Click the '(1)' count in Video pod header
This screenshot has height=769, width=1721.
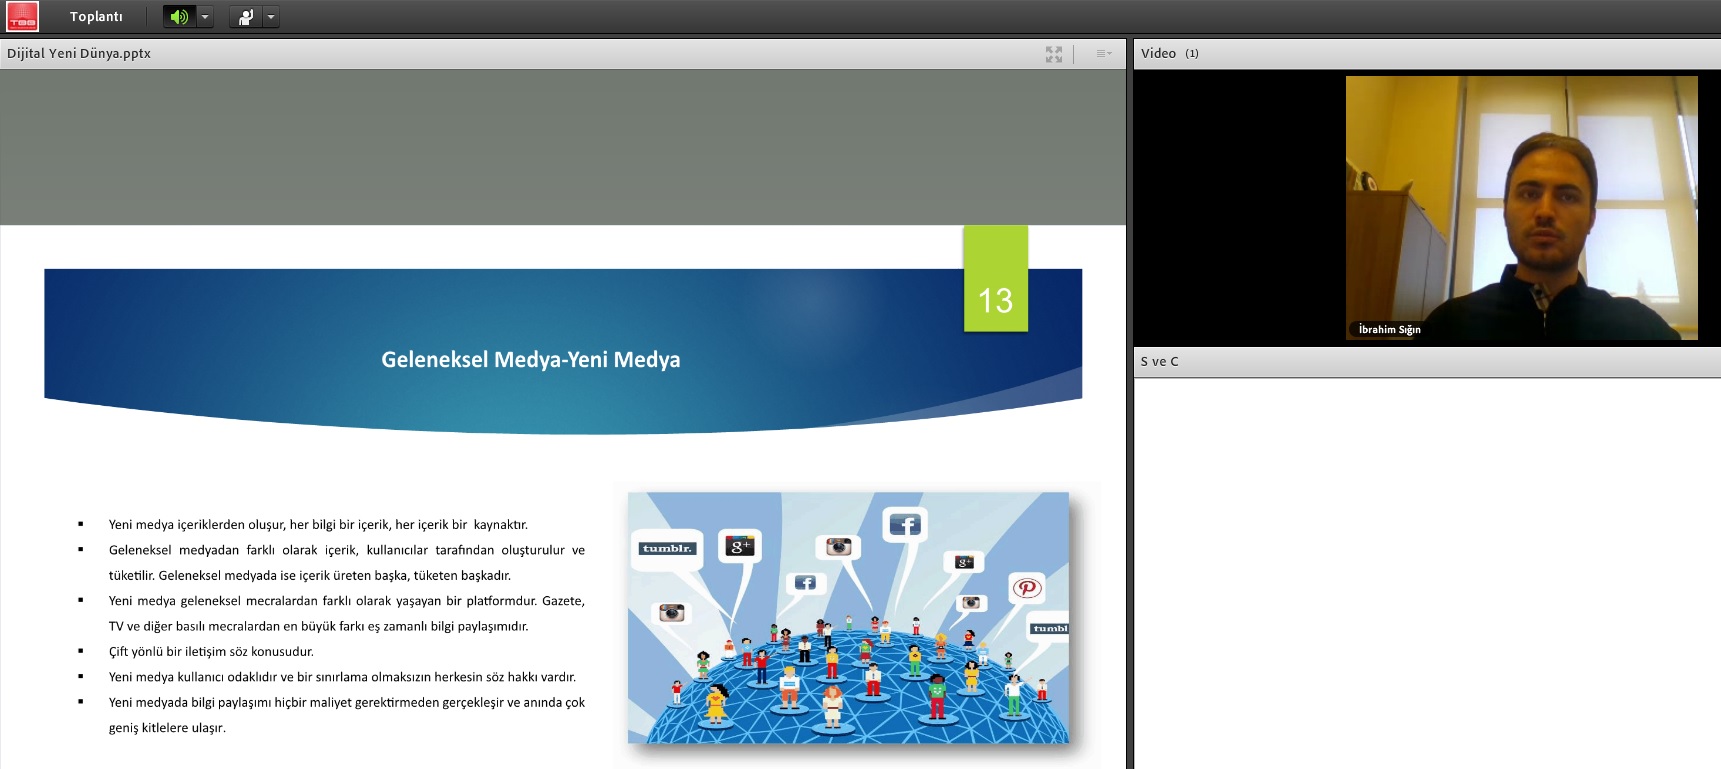tap(1192, 54)
